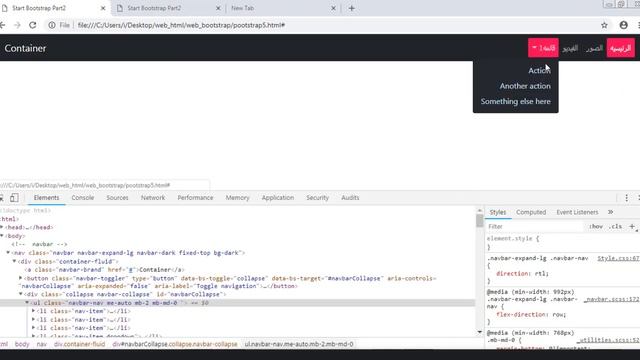Click the red الرئيسية nav button
The width and height of the screenshot is (640, 360).
(x=620, y=48)
